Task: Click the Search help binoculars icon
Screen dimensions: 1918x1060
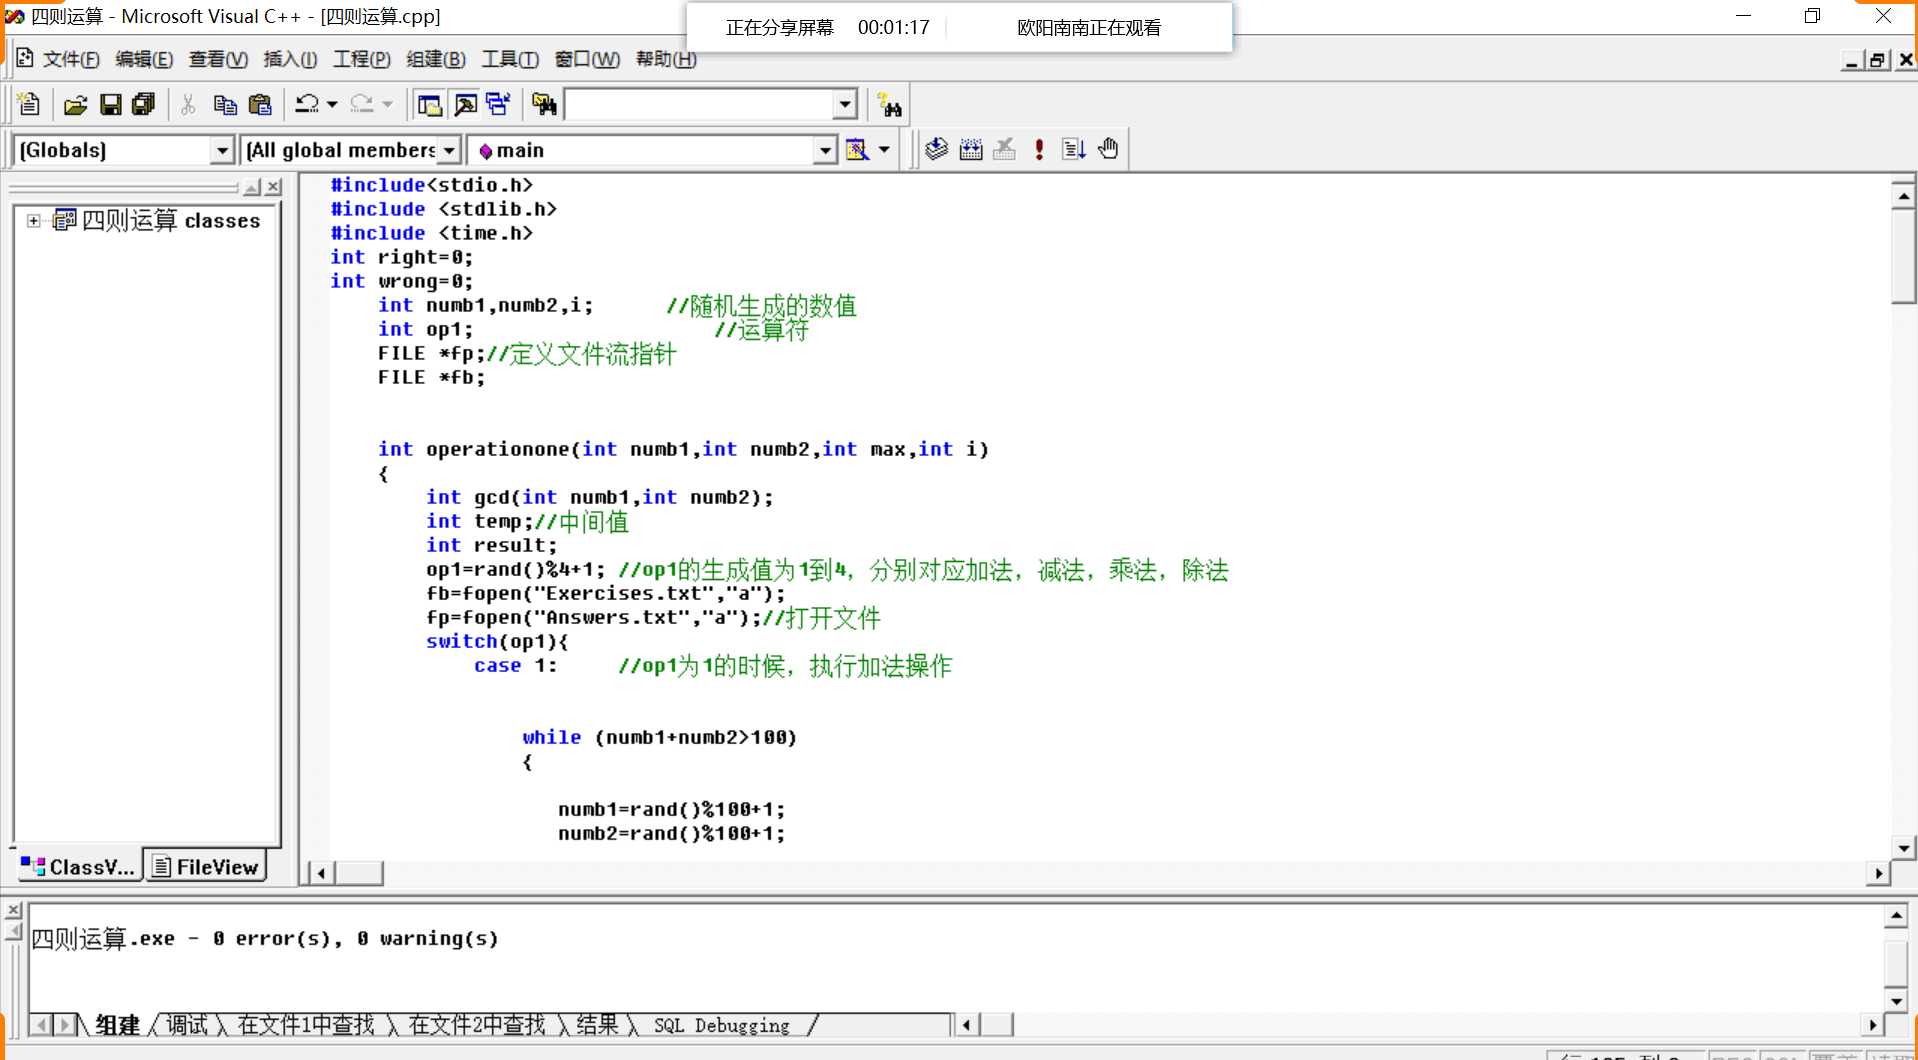Action: (x=889, y=104)
